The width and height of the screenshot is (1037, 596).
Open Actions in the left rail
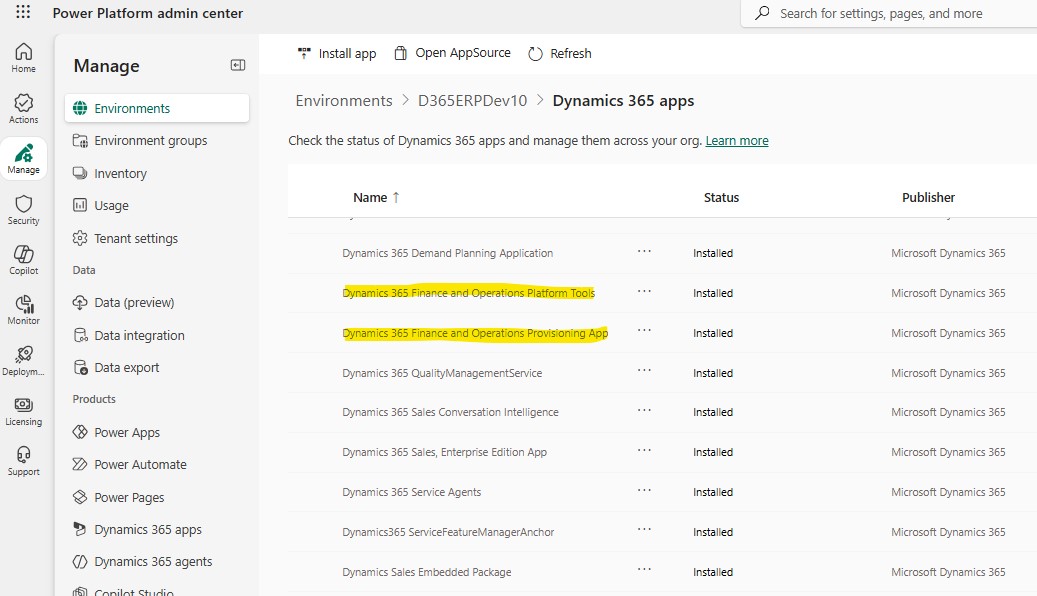(23, 108)
